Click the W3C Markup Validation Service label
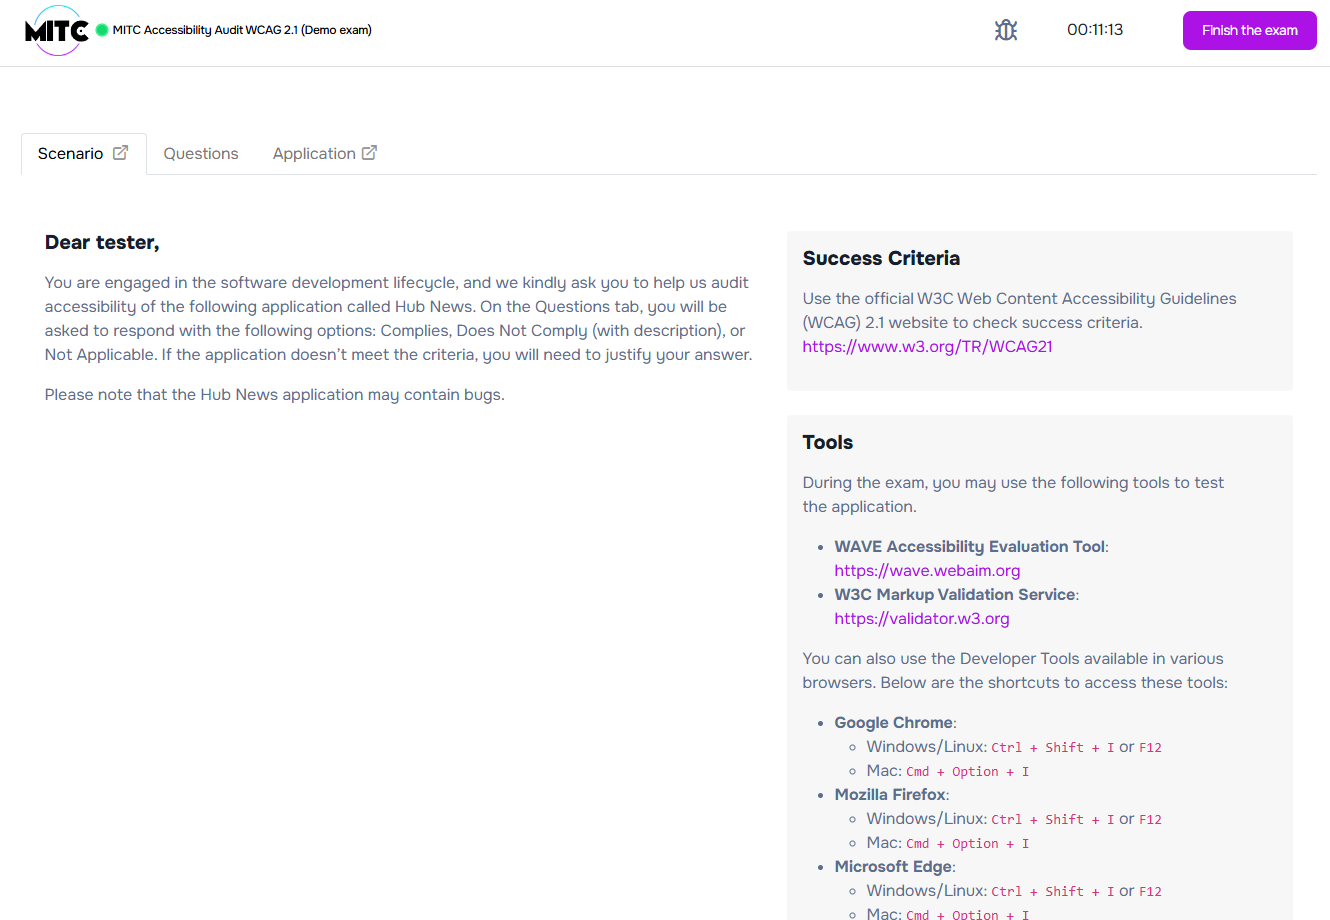This screenshot has width=1330, height=920. 954,594
